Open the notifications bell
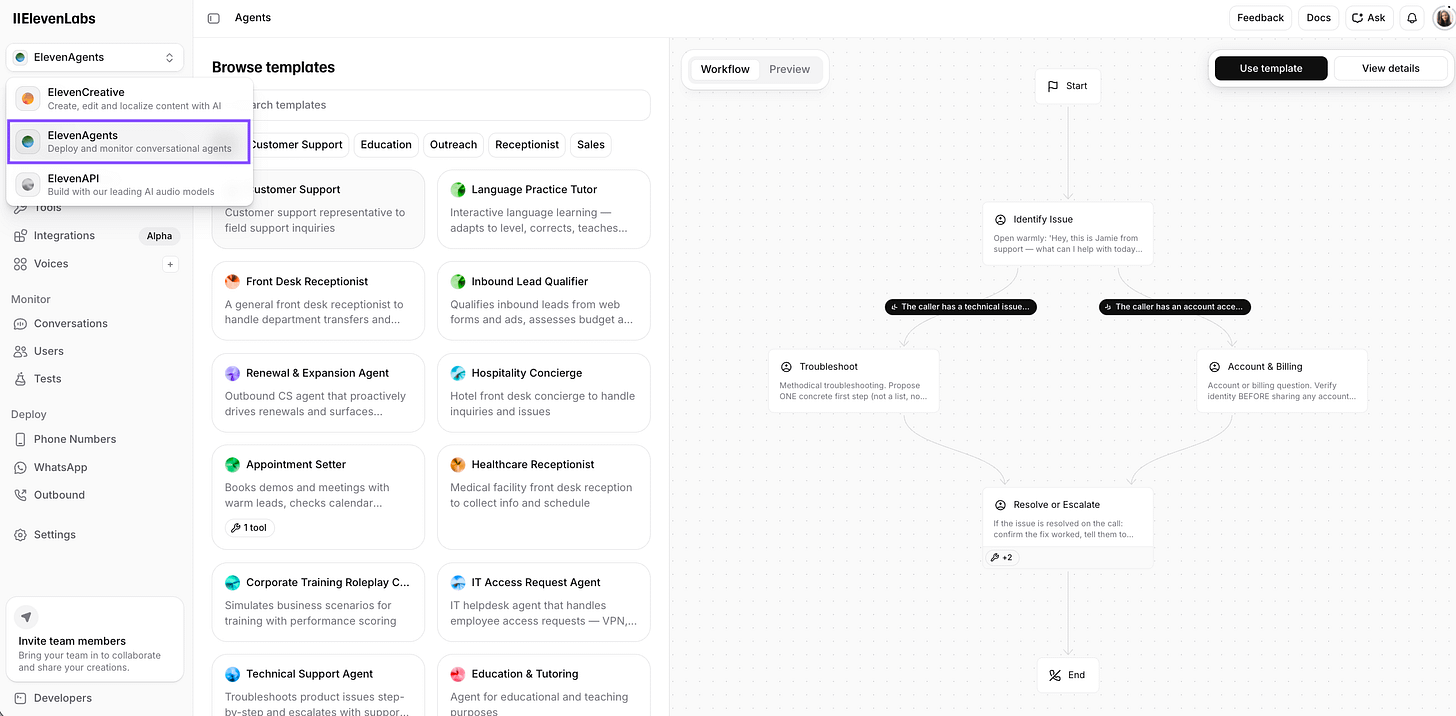 (x=1412, y=18)
